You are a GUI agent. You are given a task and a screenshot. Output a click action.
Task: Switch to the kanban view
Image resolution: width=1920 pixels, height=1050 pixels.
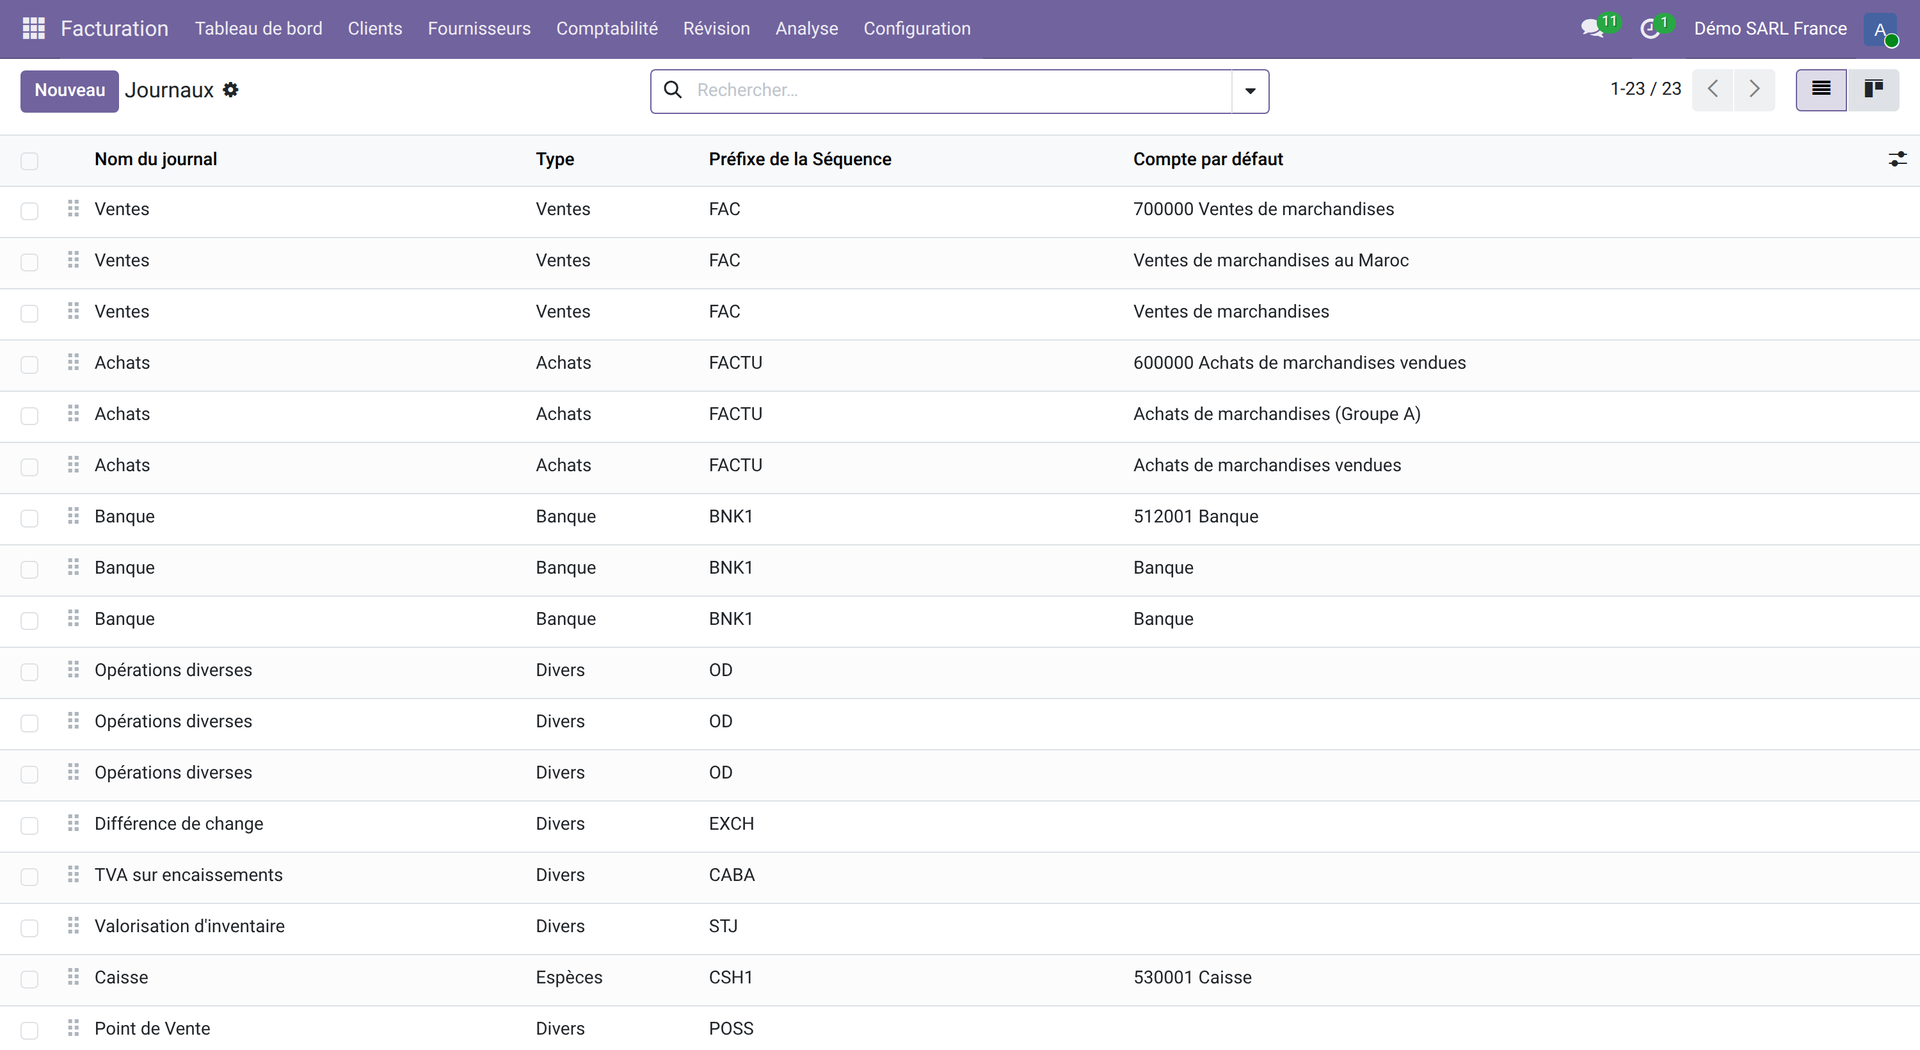click(1873, 90)
